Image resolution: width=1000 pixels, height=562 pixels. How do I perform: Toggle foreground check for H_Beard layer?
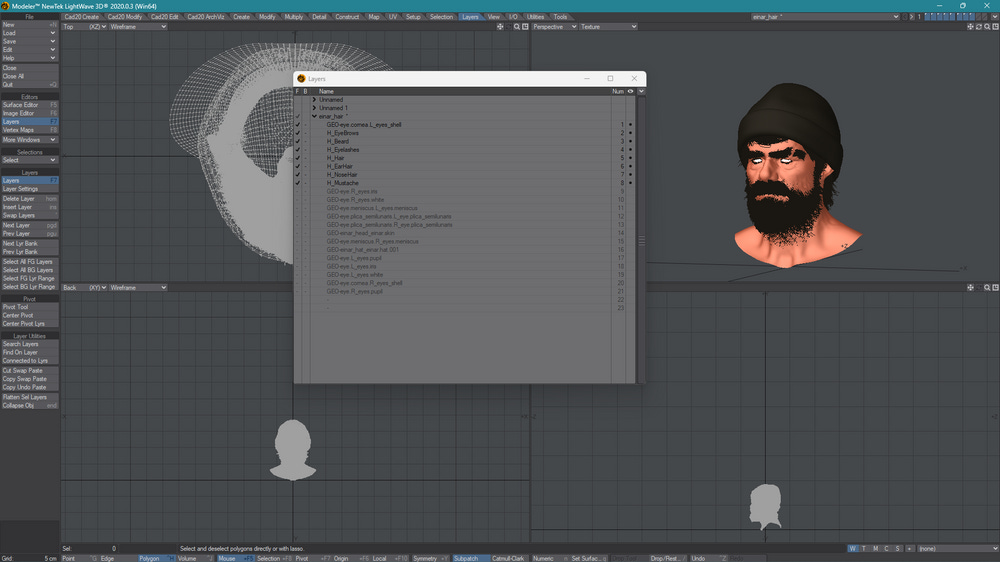(x=297, y=142)
